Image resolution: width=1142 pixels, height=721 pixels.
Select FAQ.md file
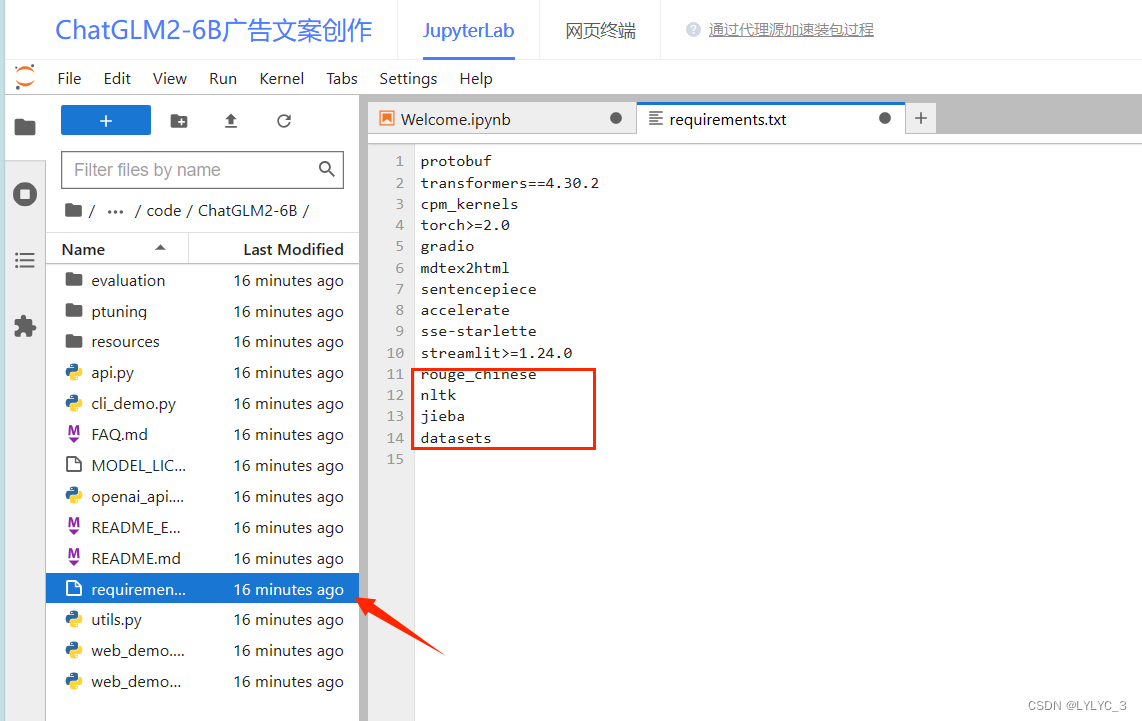click(202, 435)
